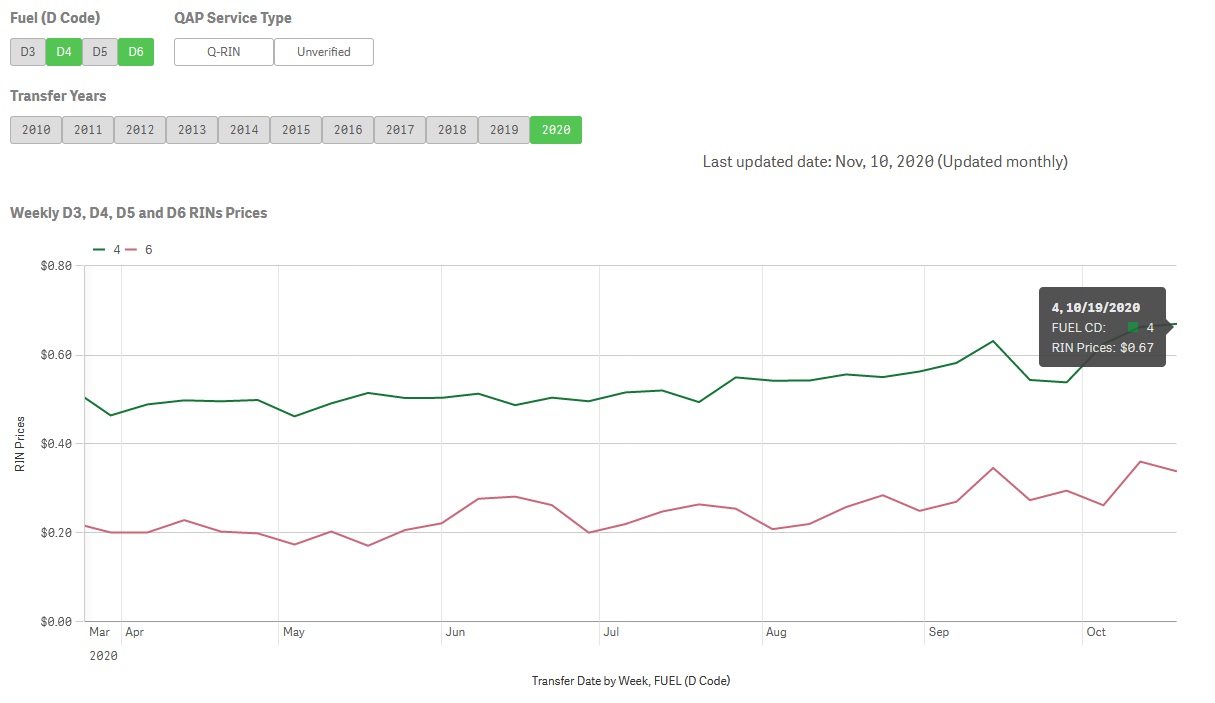This screenshot has height=703, width=1215.
Task: Select transfer year 2017
Action: (400, 130)
